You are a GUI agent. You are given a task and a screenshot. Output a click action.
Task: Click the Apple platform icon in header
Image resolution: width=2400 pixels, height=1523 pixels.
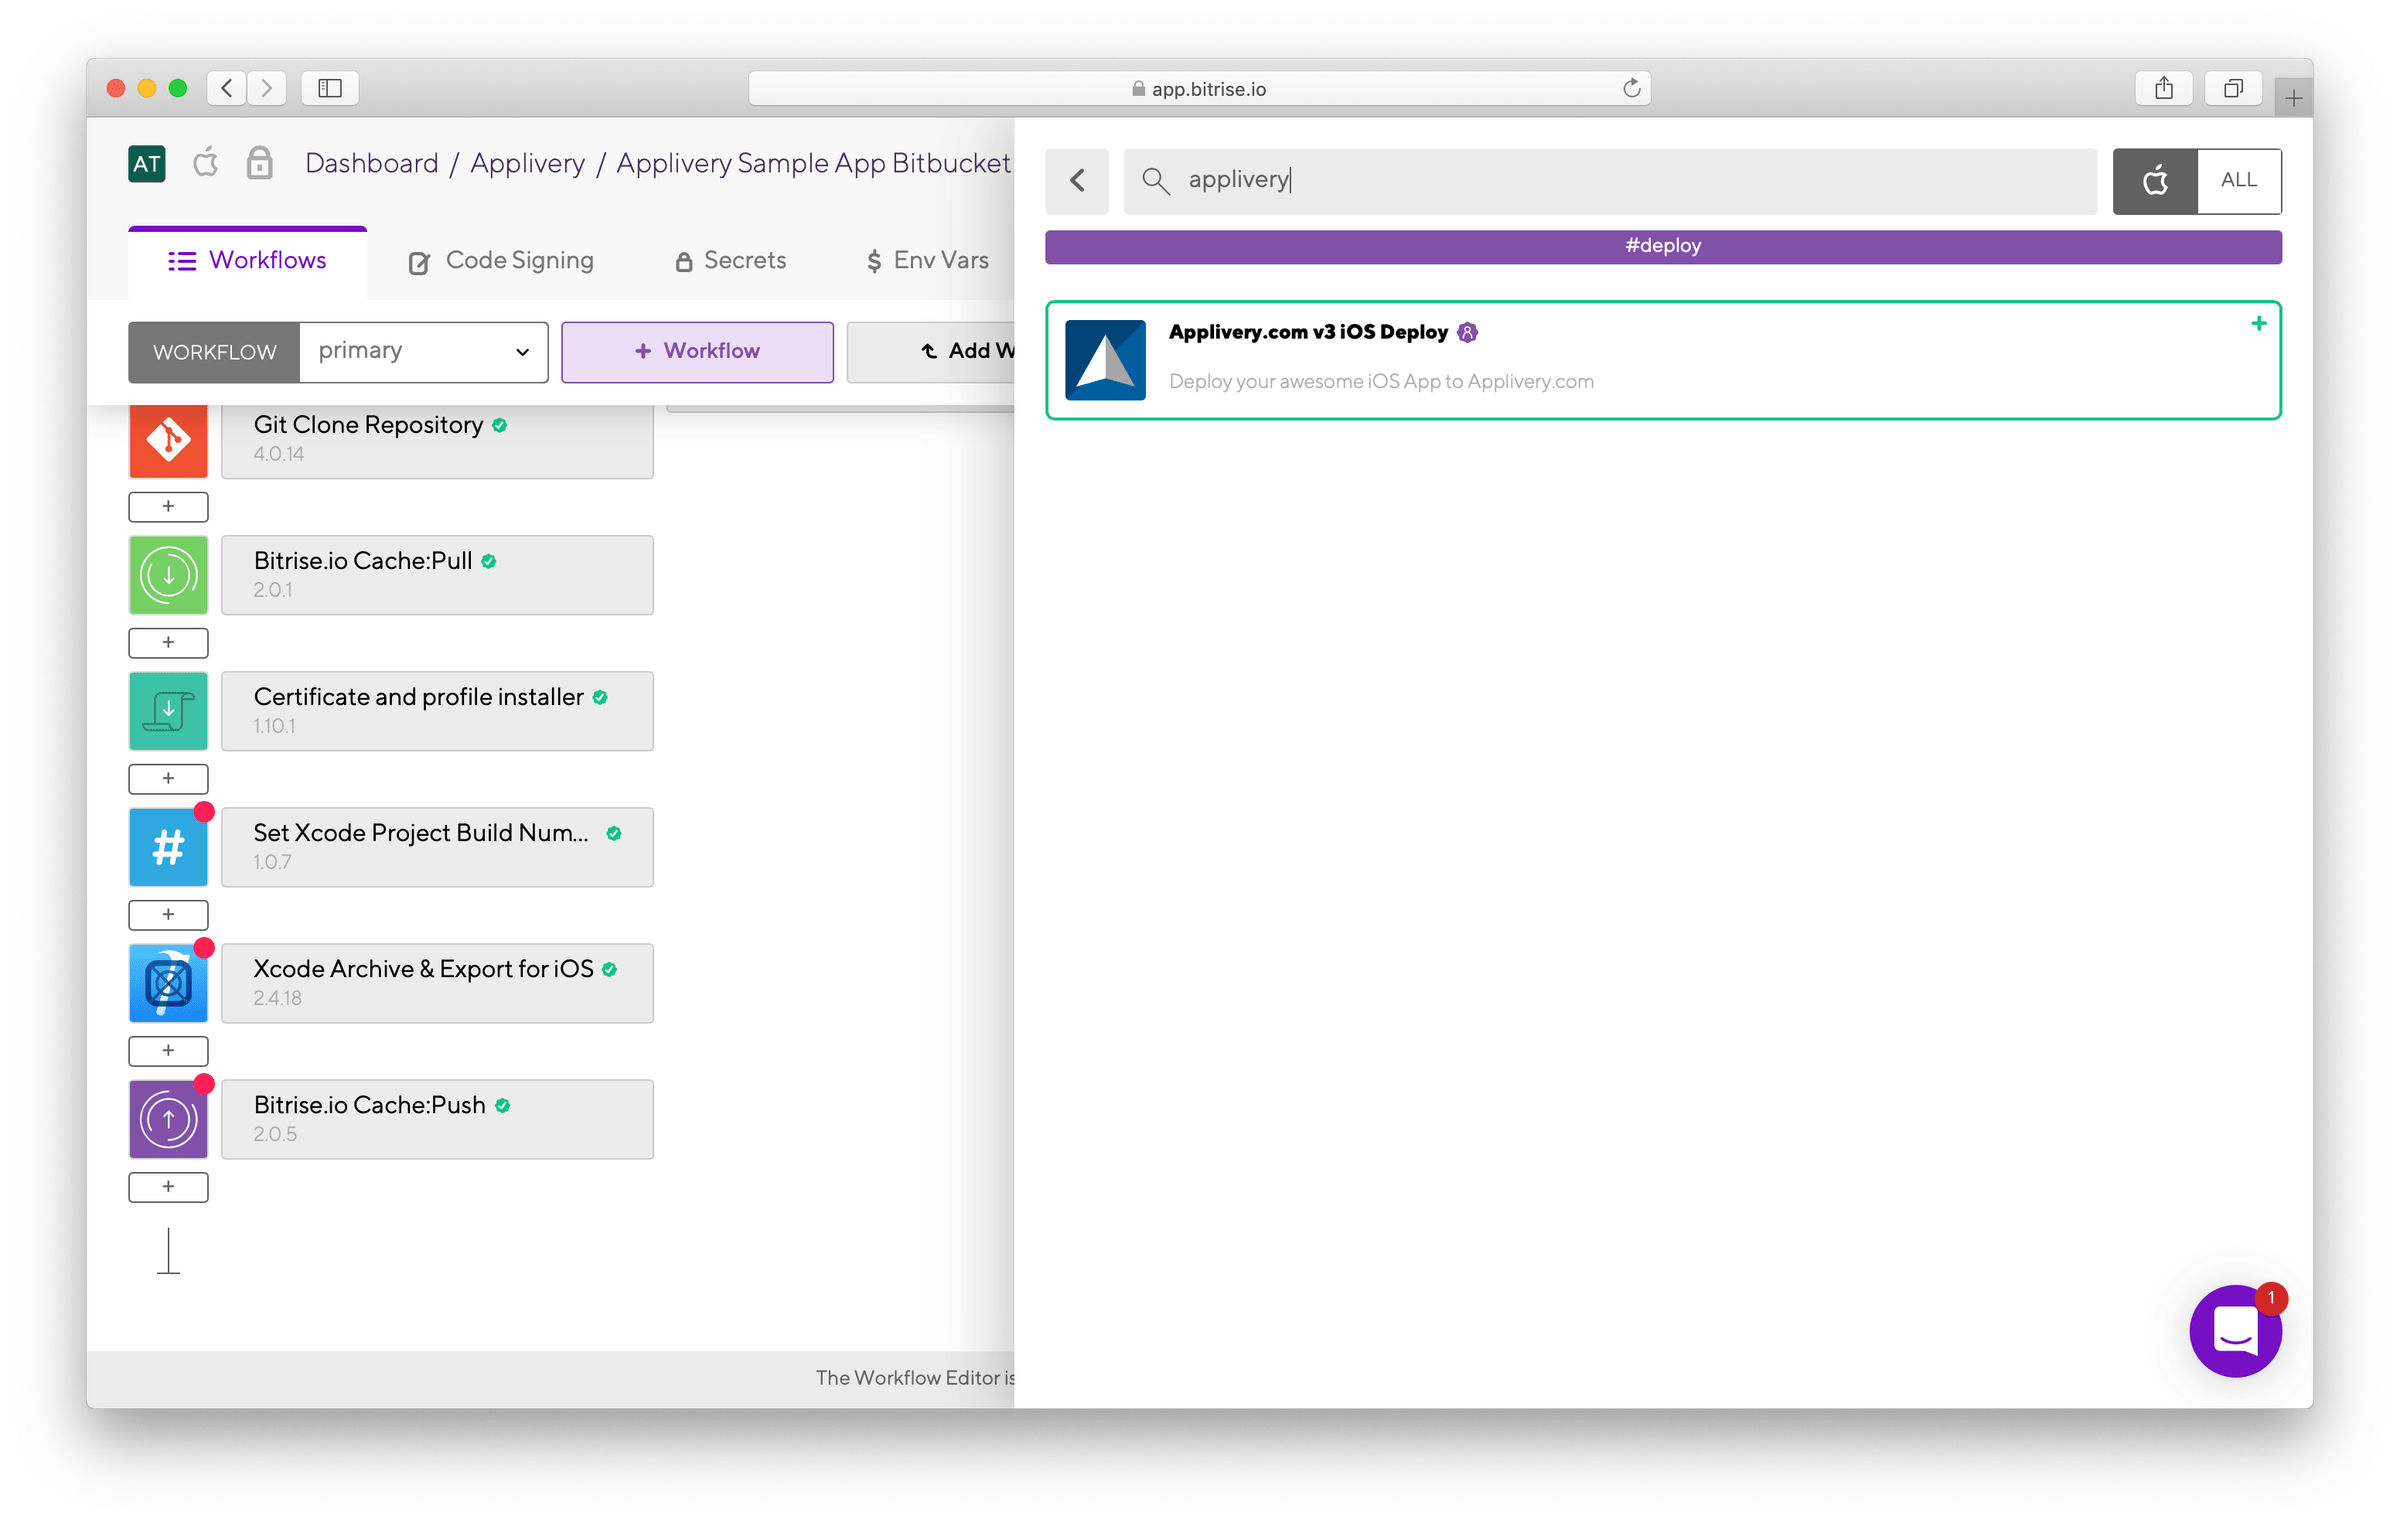(206, 162)
